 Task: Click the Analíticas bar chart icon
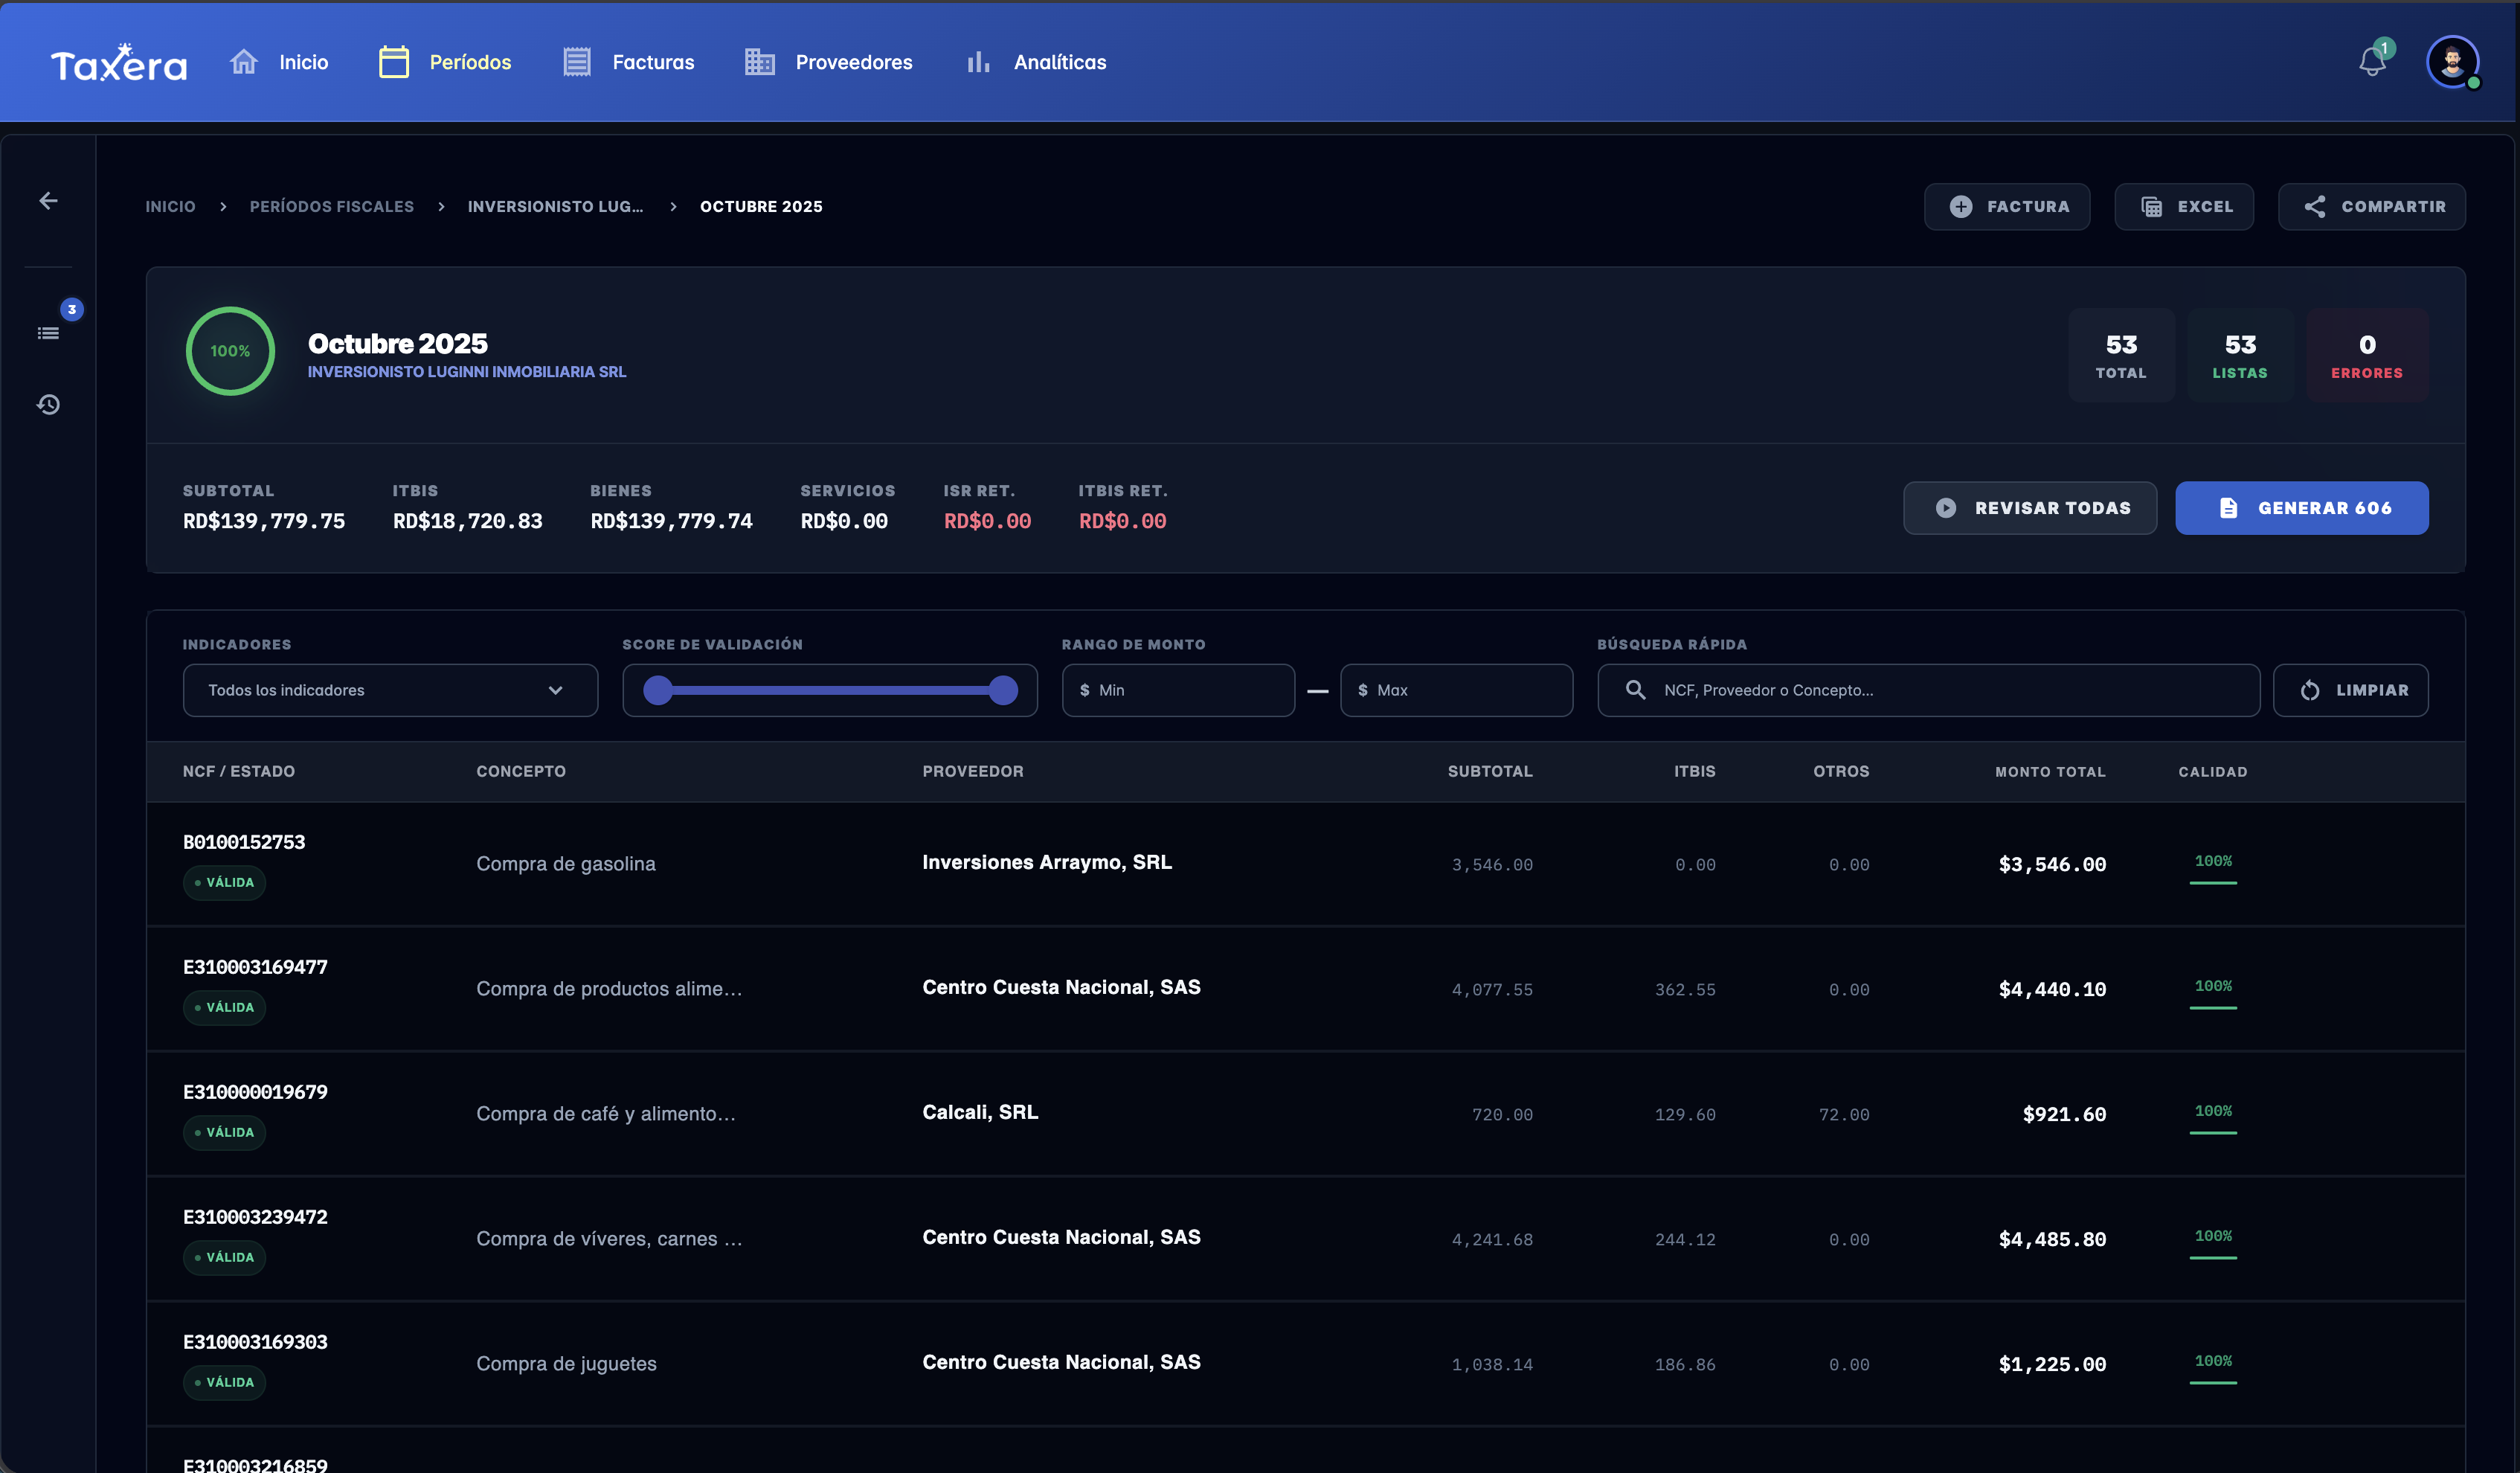pyautogui.click(x=978, y=62)
